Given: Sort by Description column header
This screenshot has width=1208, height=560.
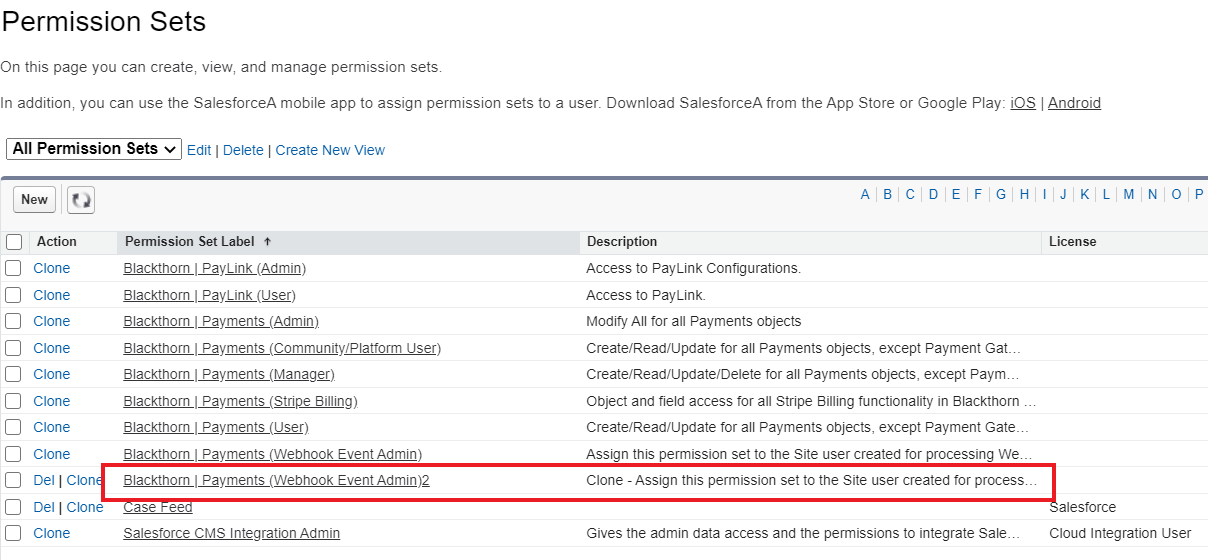Looking at the screenshot, I should coord(622,242).
